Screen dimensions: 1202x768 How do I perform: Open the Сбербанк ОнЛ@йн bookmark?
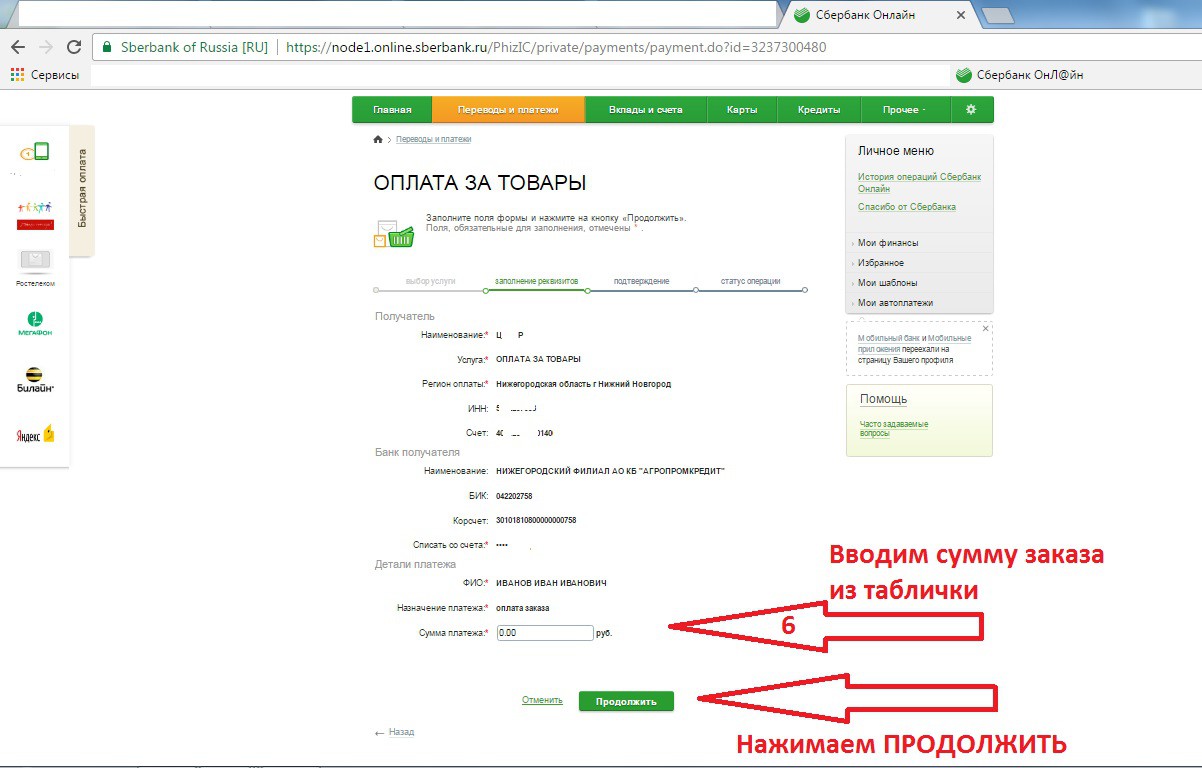[1019, 75]
